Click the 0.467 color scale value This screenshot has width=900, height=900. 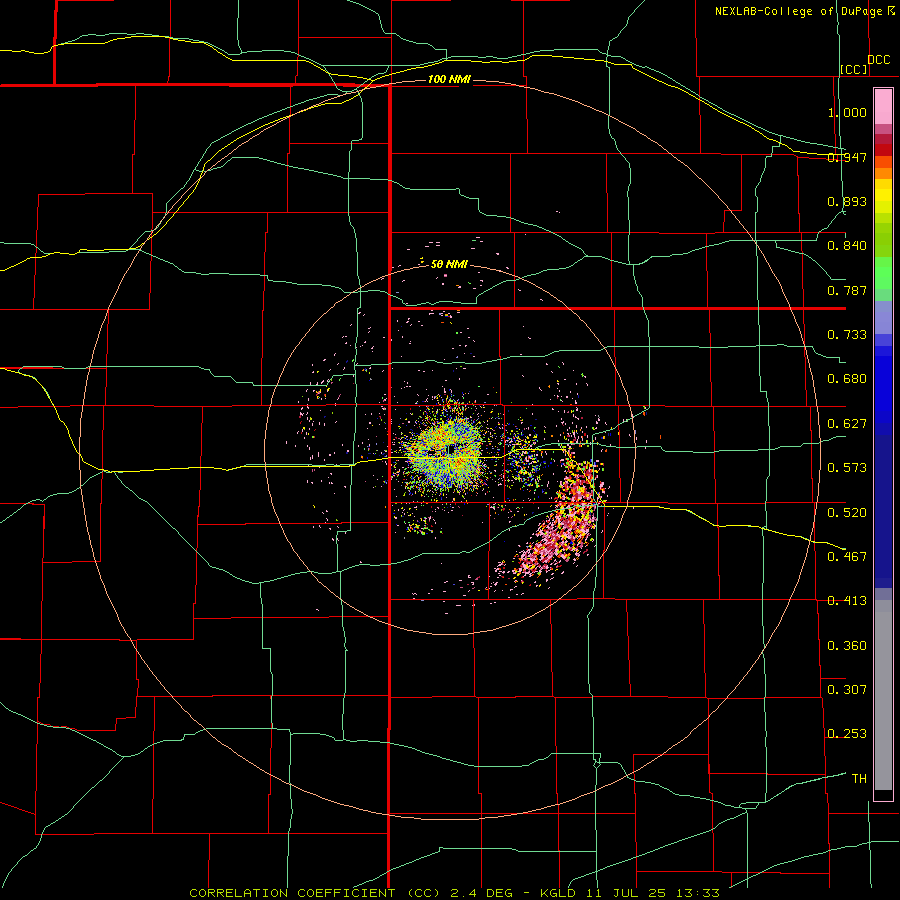coord(847,557)
